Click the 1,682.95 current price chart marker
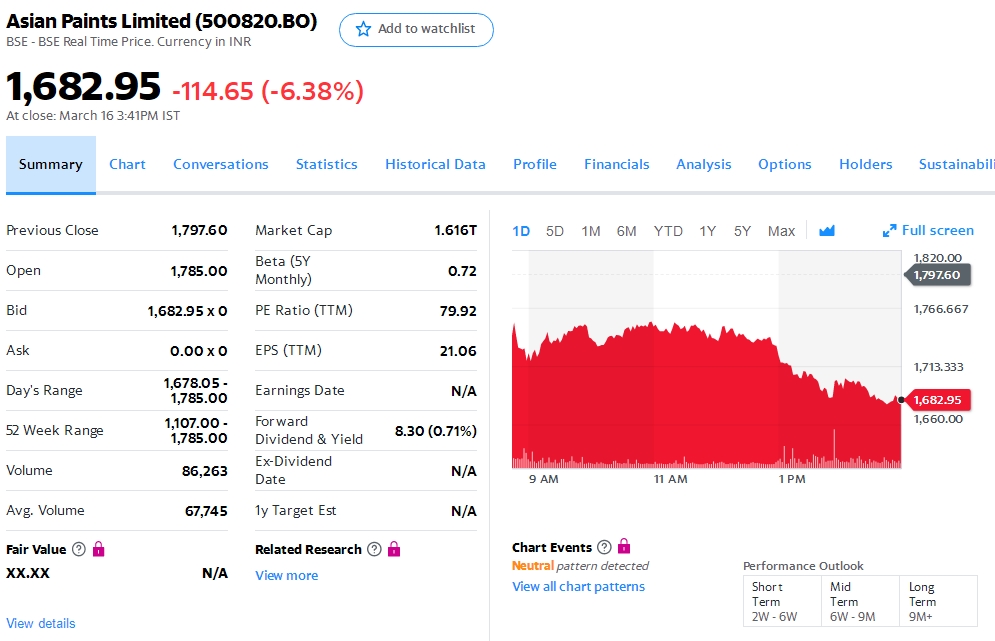995x641 pixels. pyautogui.click(x=938, y=400)
